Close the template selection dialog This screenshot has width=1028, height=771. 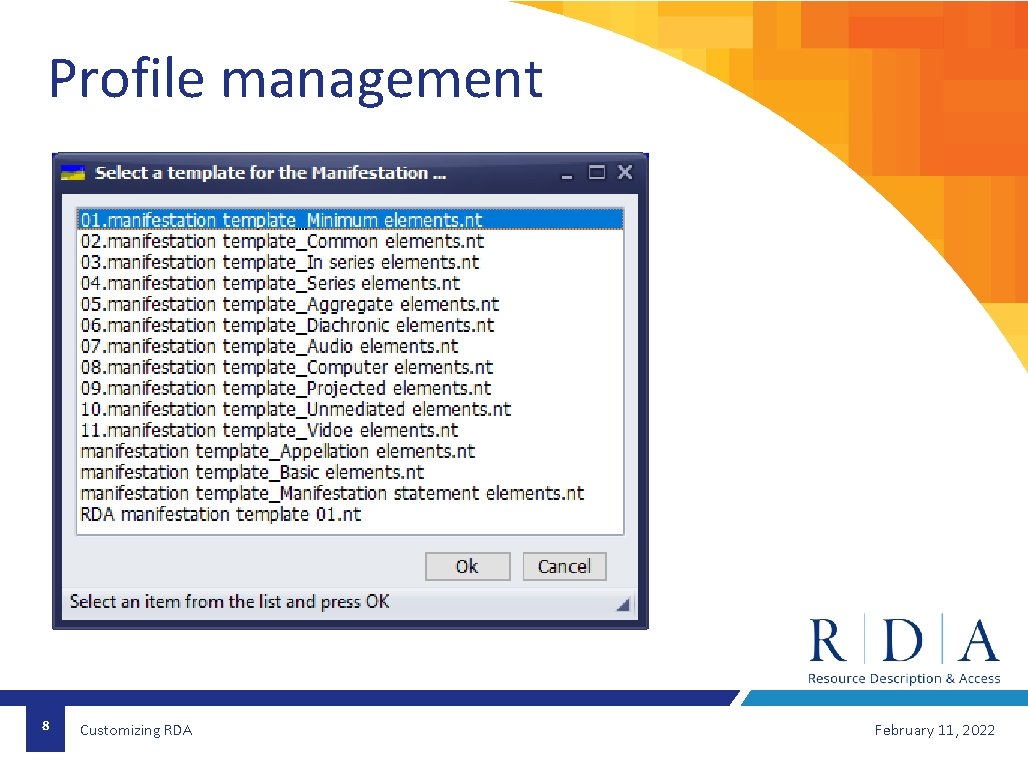point(625,172)
